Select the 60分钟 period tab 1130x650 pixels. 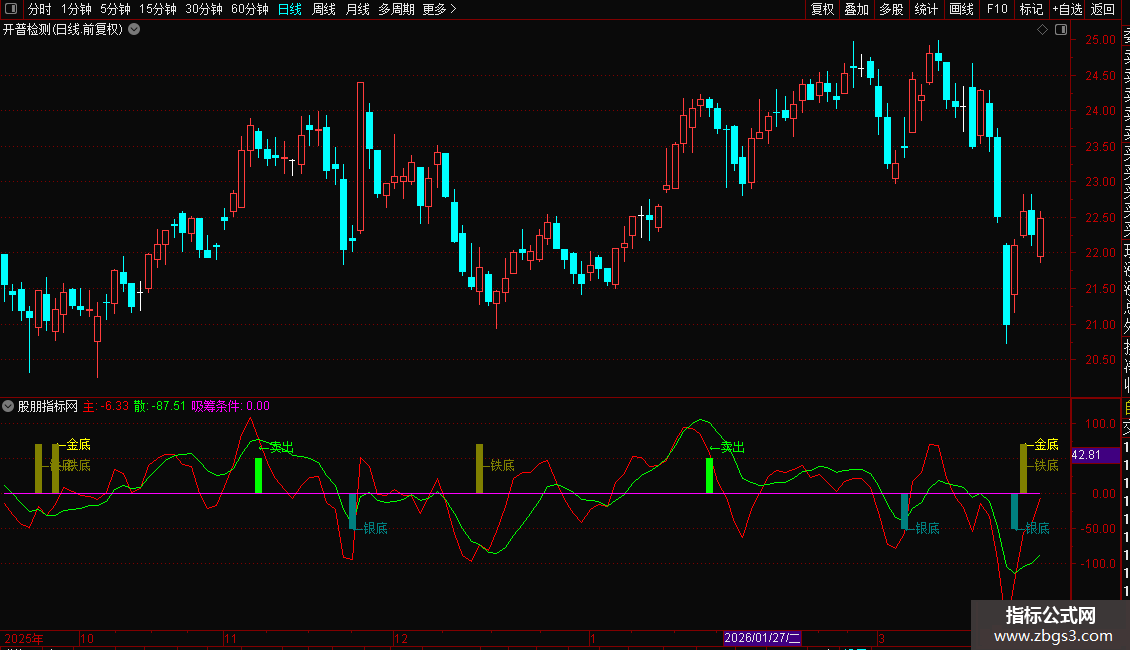(249, 9)
